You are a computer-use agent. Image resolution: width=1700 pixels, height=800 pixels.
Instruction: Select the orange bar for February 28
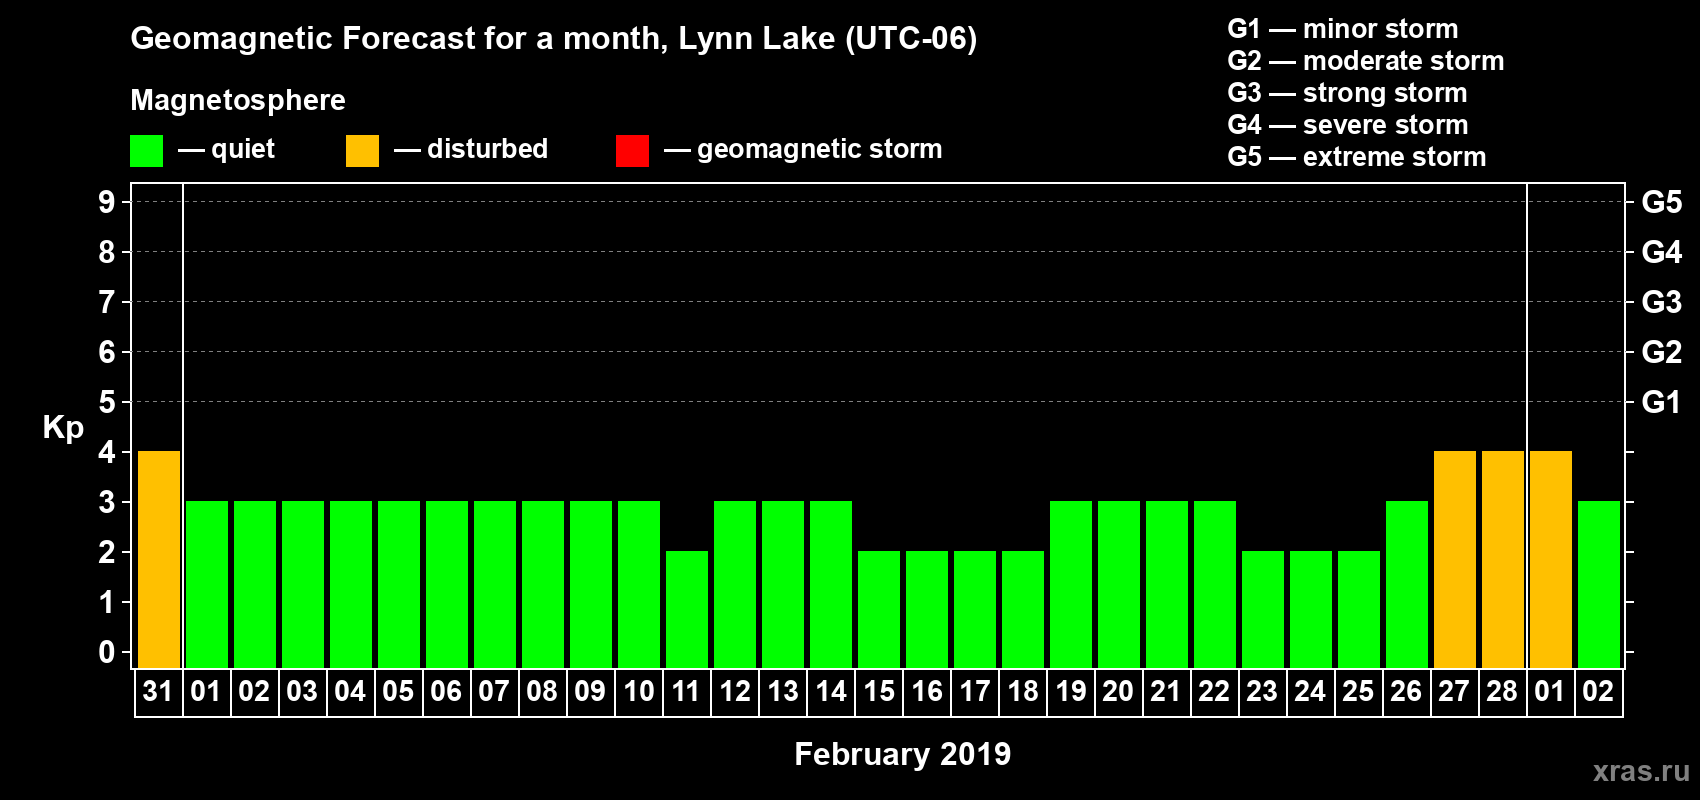(1503, 559)
